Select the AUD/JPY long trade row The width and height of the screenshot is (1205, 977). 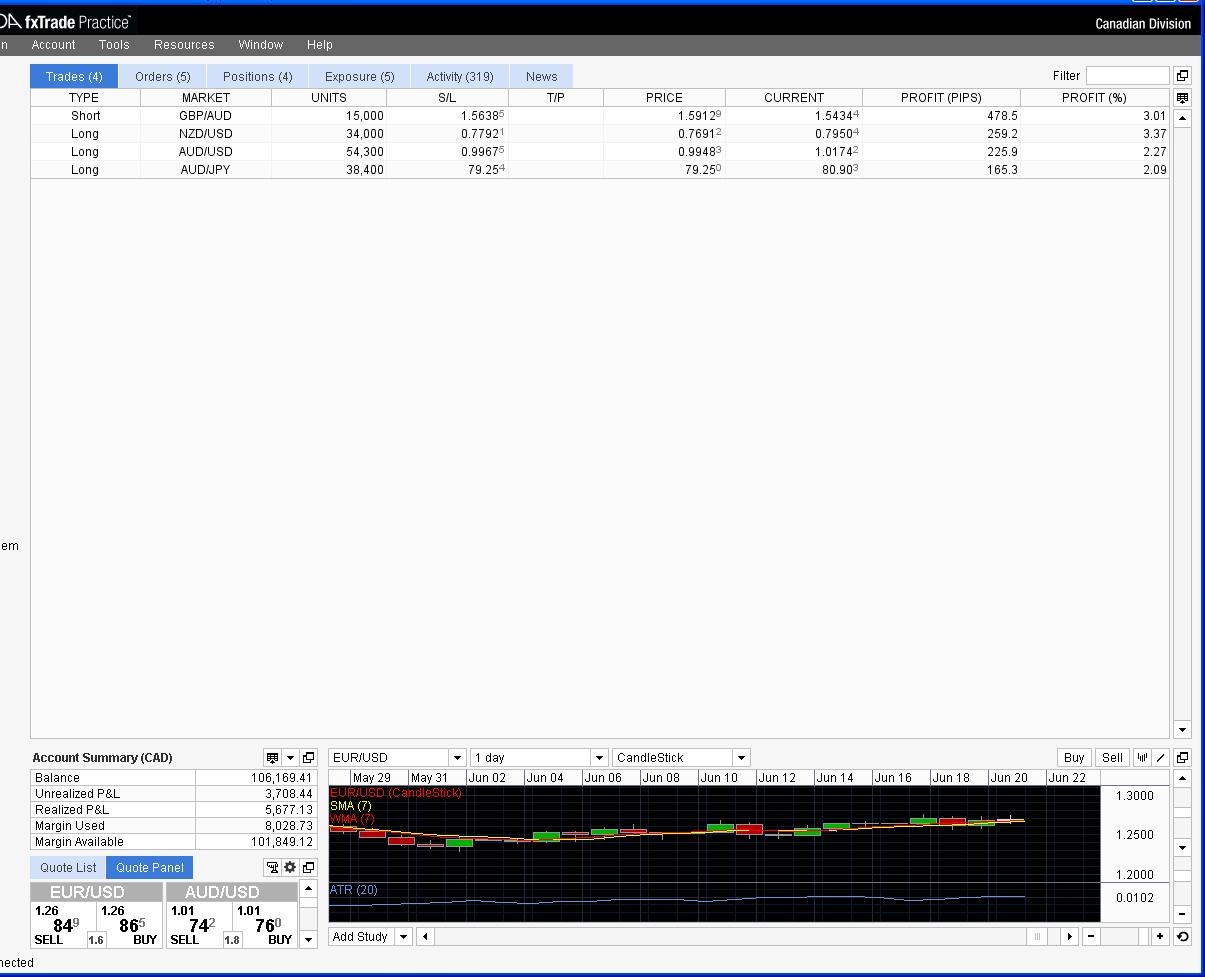pos(599,170)
